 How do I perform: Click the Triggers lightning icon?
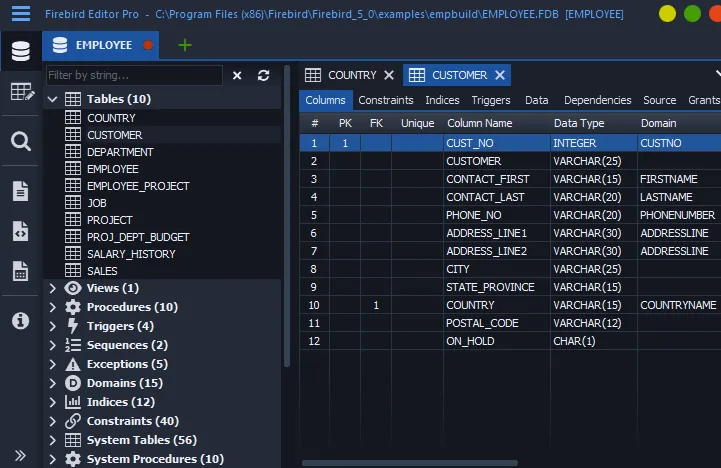tap(73, 326)
